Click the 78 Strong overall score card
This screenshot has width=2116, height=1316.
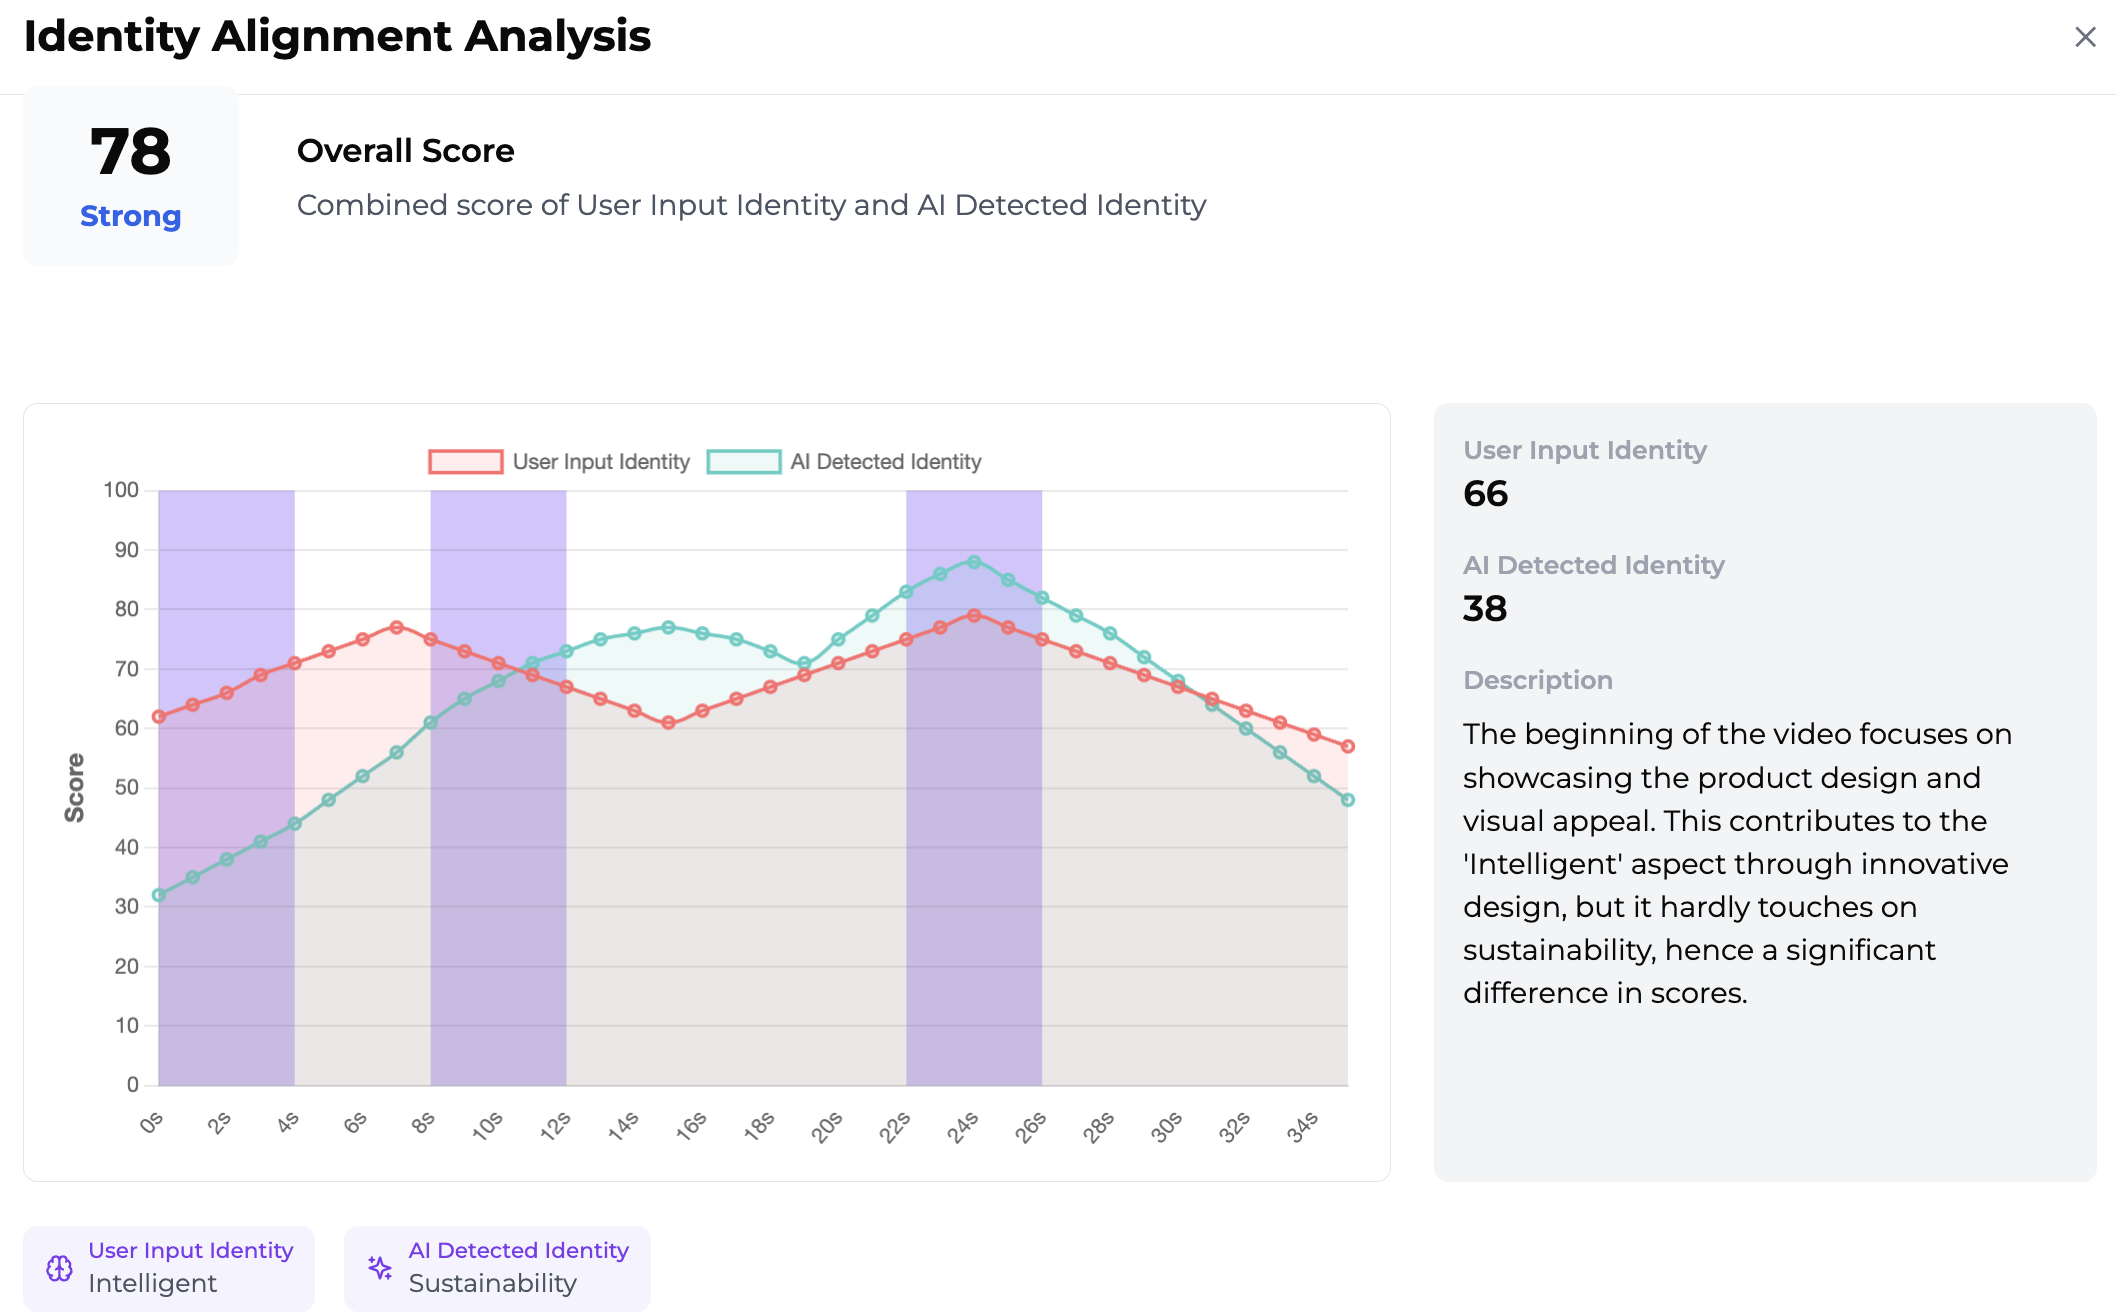tap(131, 176)
